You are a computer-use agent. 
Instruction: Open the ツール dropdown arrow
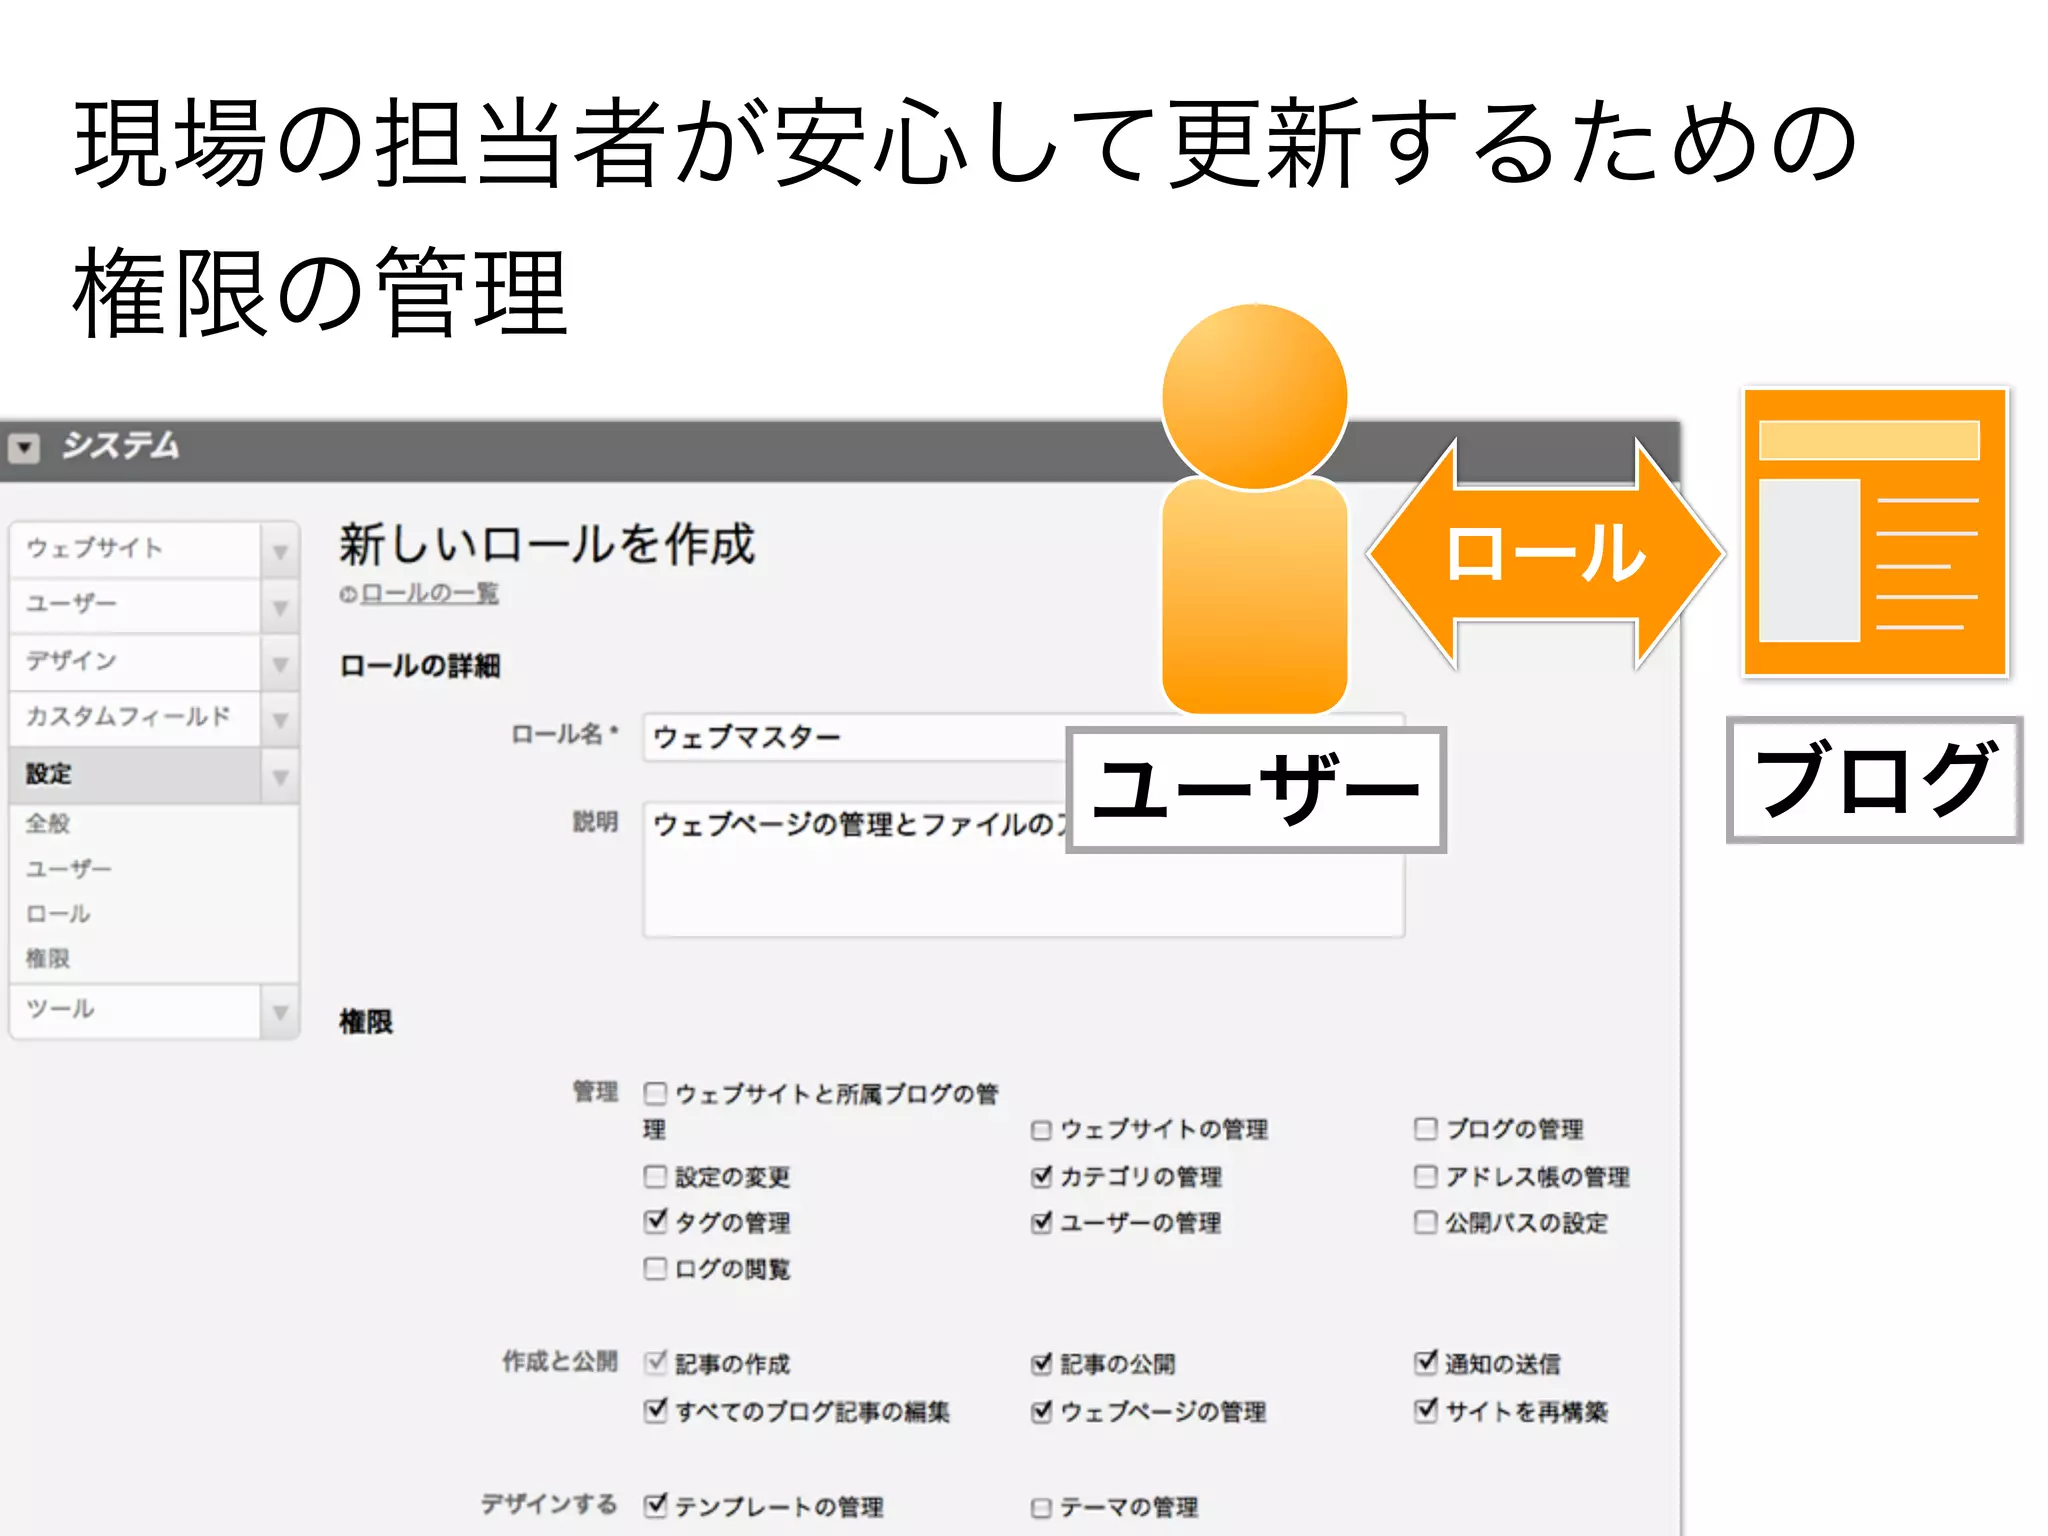pos(280,1012)
